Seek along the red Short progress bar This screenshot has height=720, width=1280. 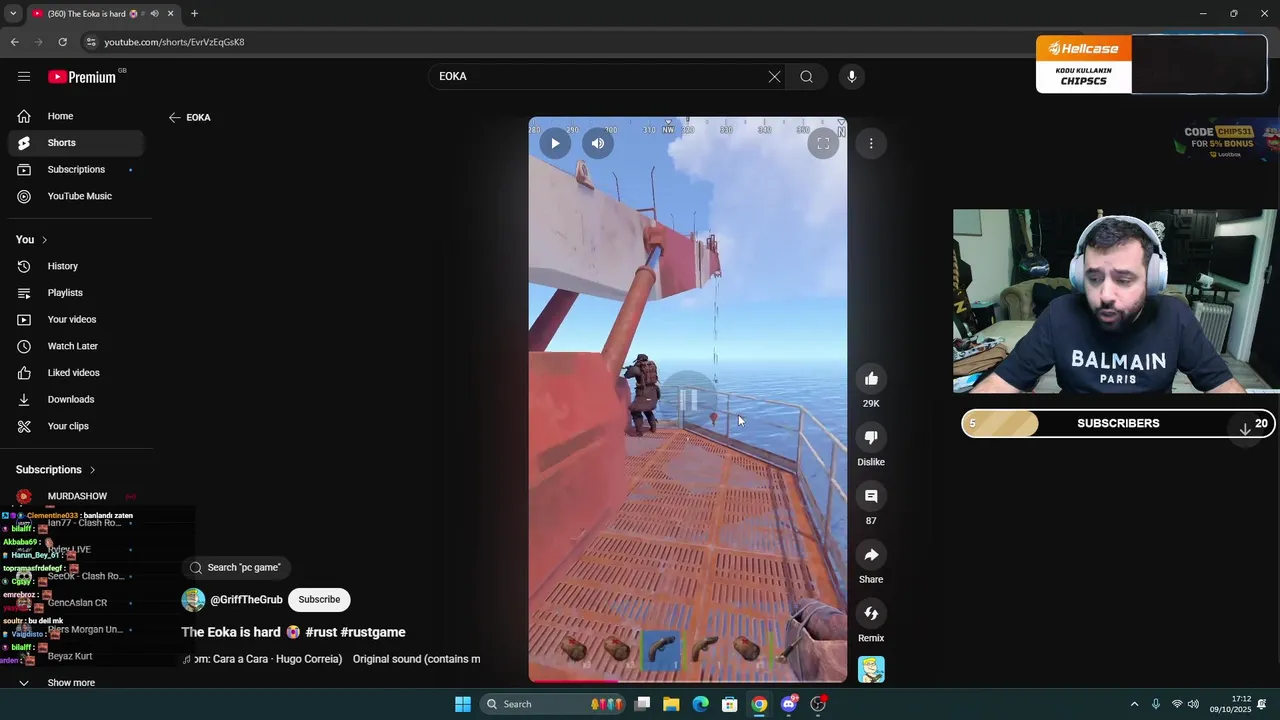pyautogui.click(x=688, y=681)
